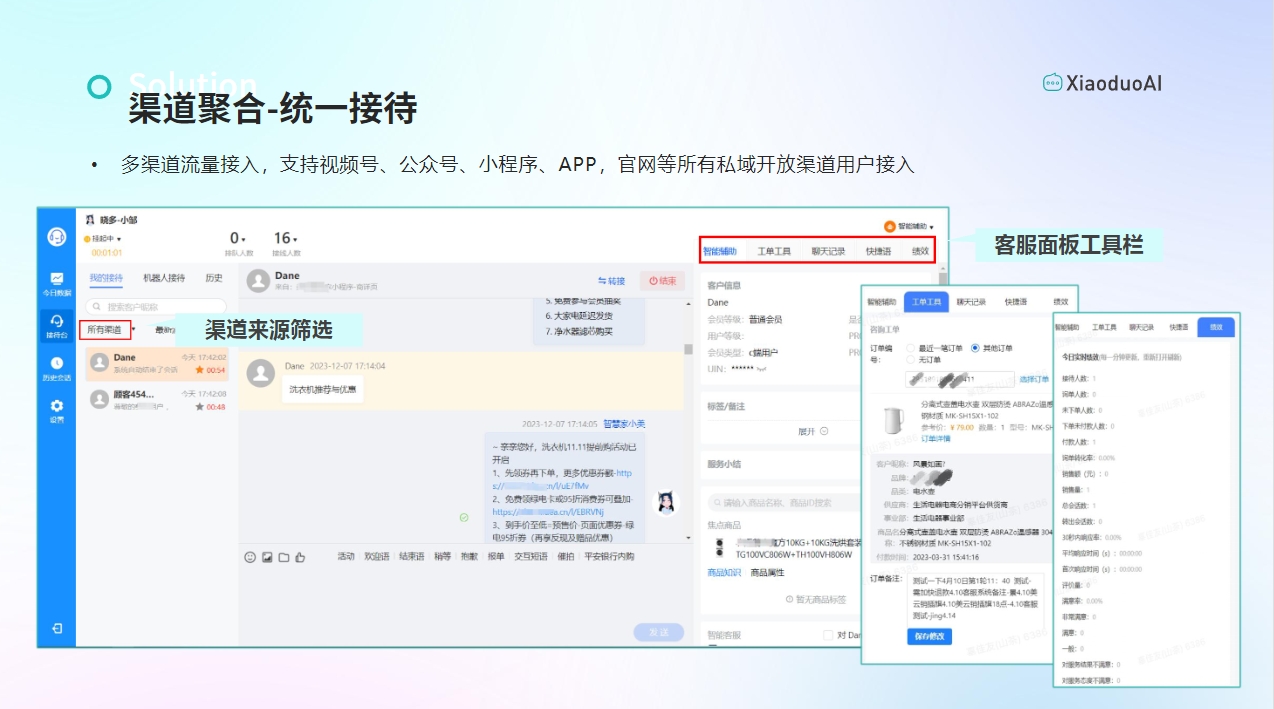This screenshot has height=709, width=1274.
Task: Click Dane's avatar in the chat header
Action: click(259, 281)
